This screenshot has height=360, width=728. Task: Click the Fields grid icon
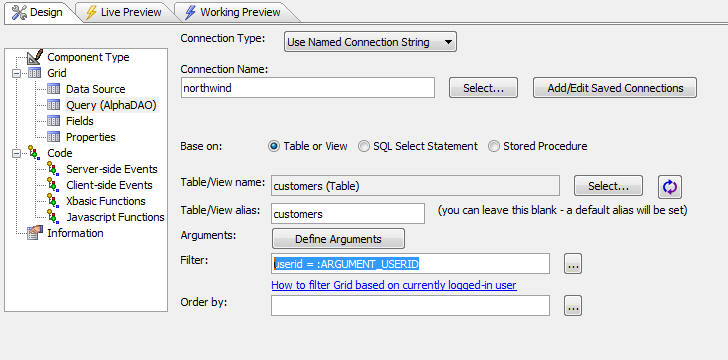53,121
